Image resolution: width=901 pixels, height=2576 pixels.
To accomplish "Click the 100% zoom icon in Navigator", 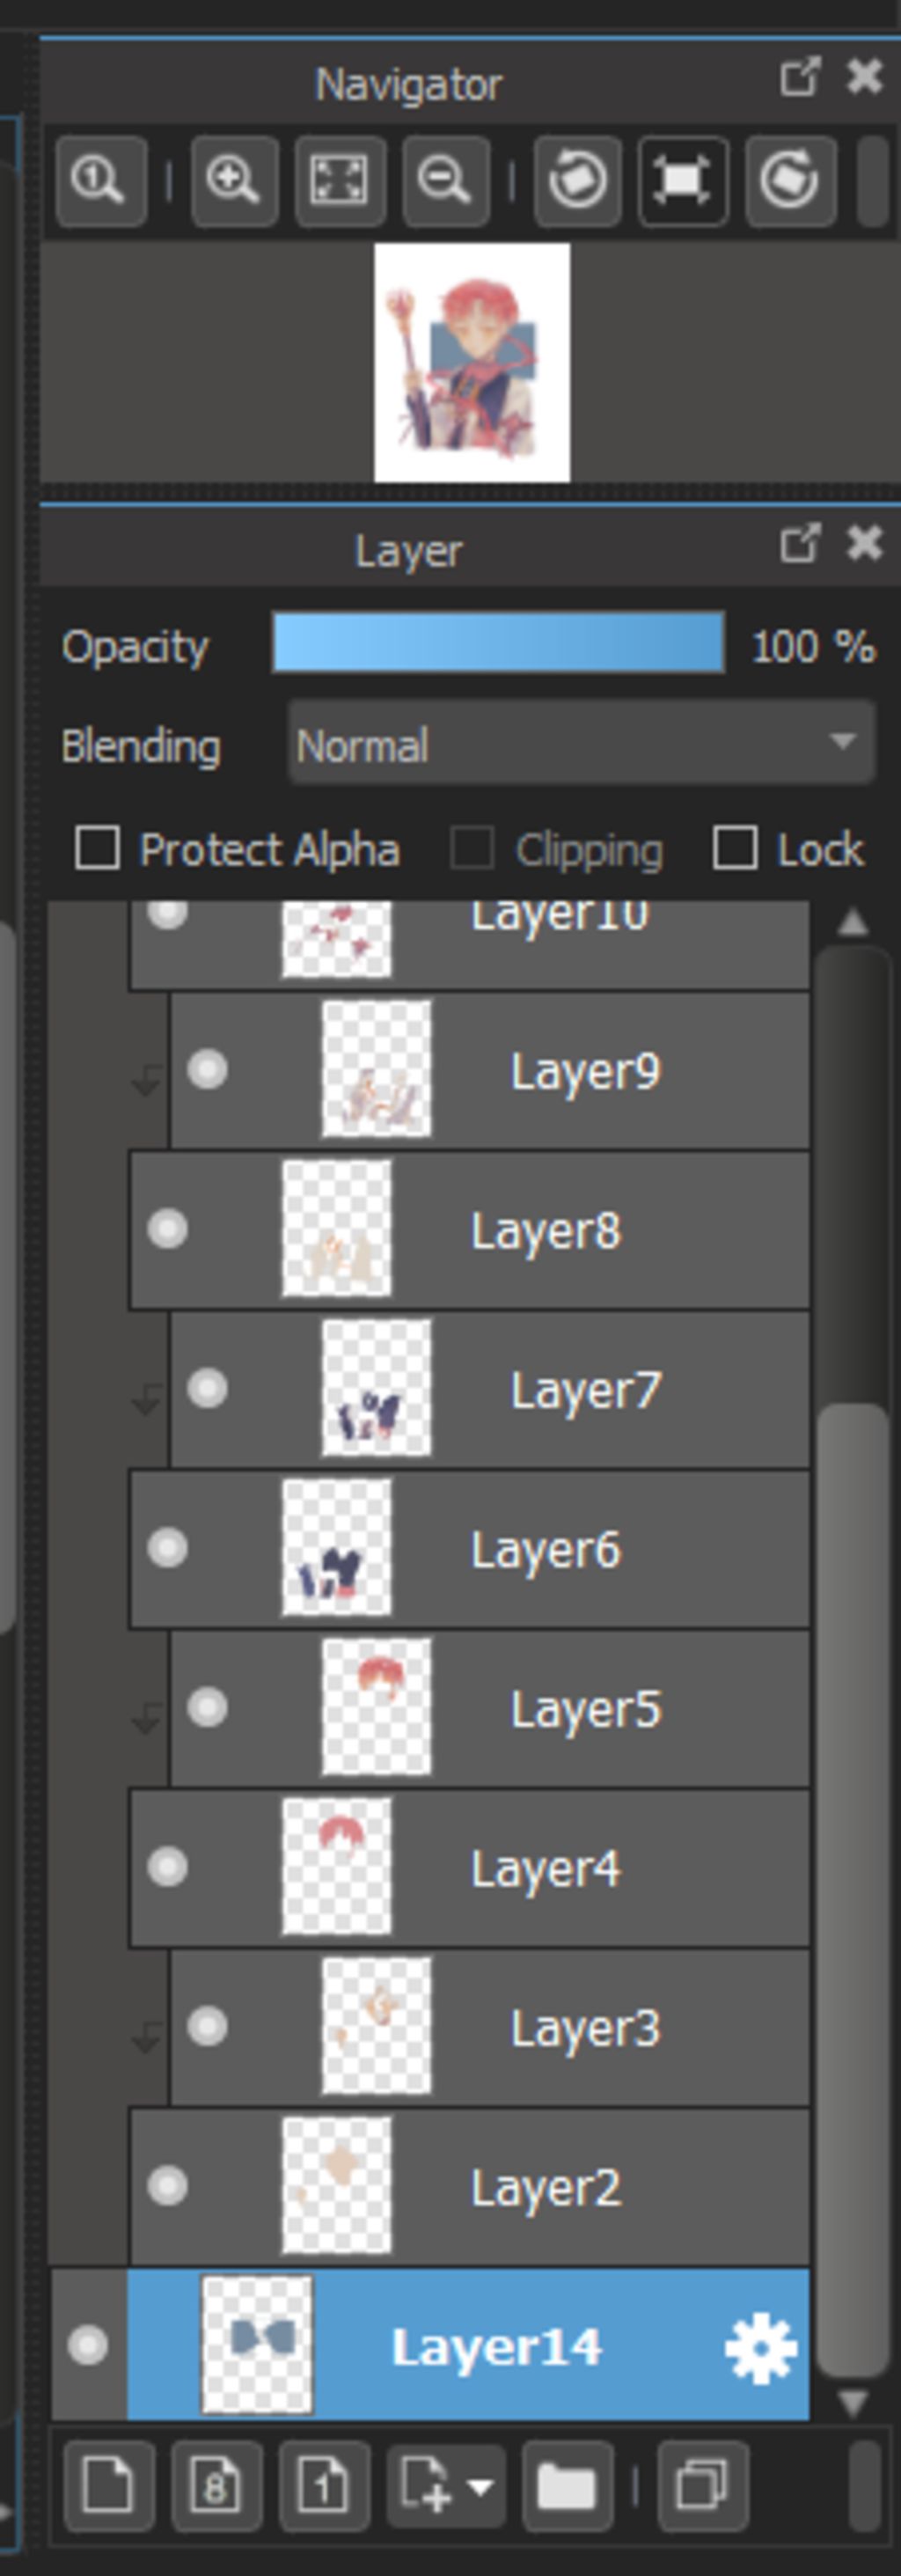I will [101, 181].
